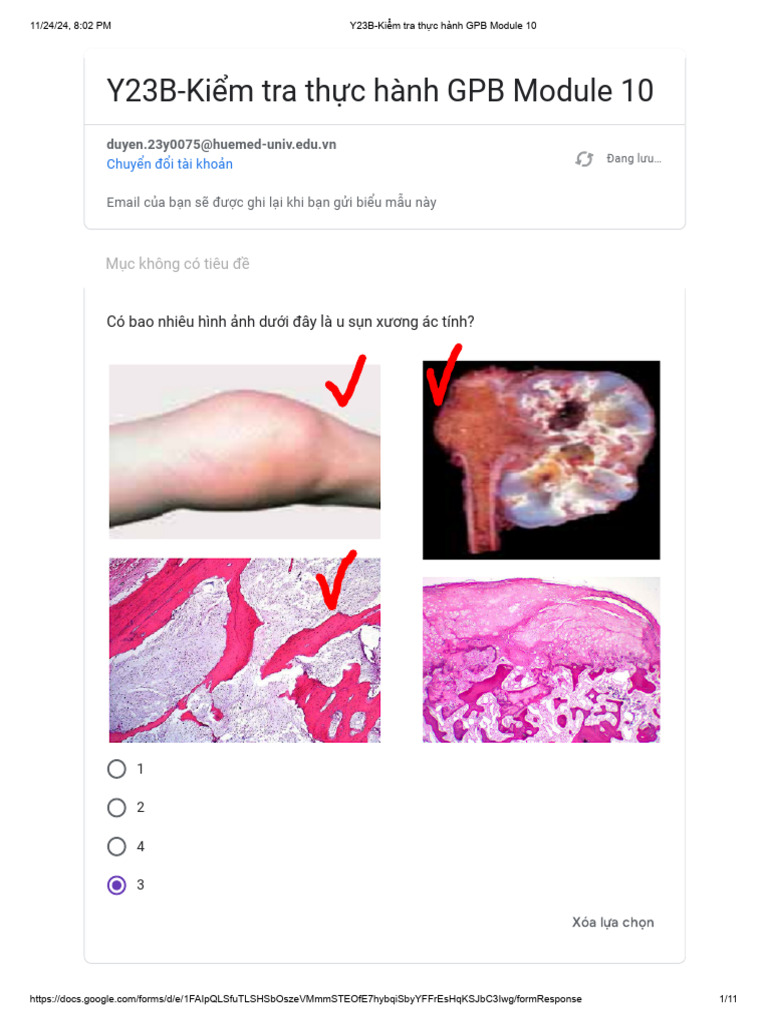Click the Chuyển đổi tài khoản link
Viewport: 768px width, 1024px height.
(170, 164)
